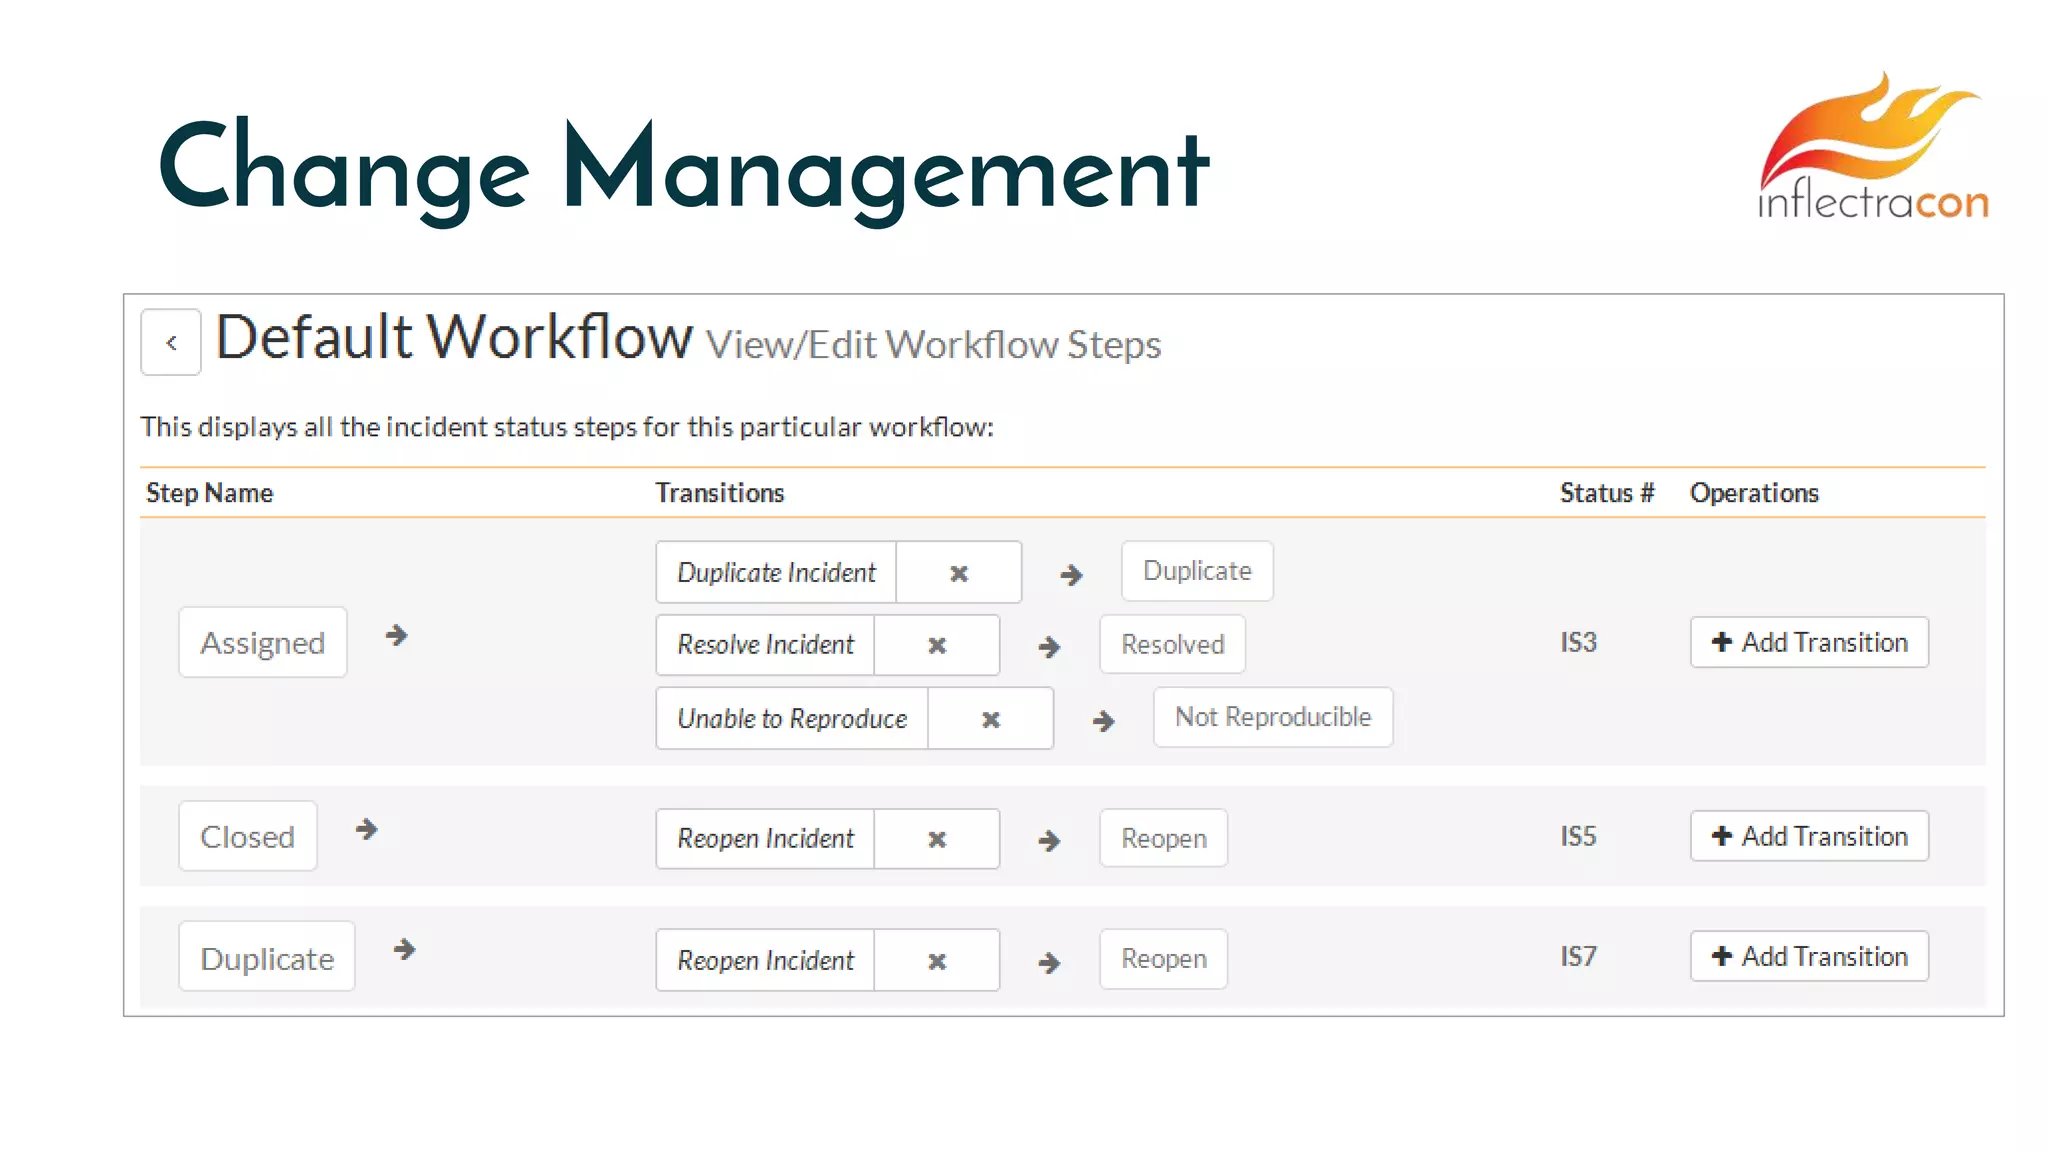2048x1152 pixels.
Task: Click arrow icon next to Assigned step
Action: (397, 635)
